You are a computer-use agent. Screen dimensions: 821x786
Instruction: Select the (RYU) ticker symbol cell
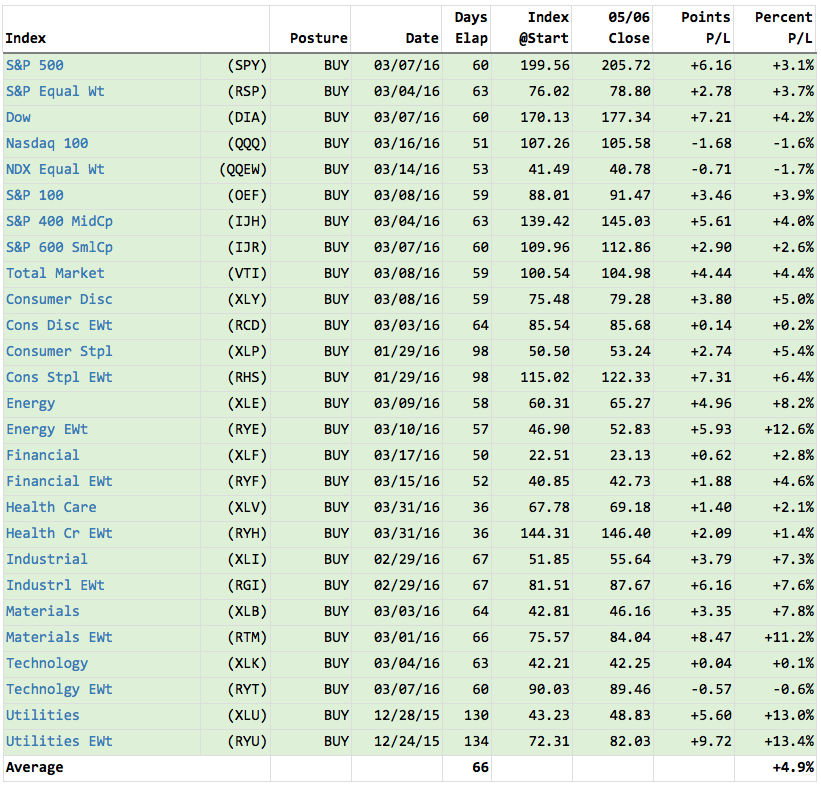[x=247, y=741]
